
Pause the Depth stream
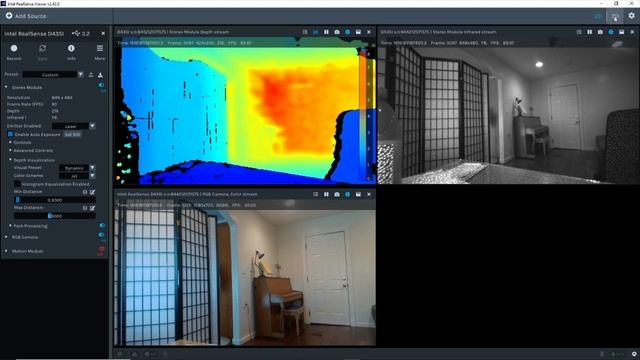(326, 32)
